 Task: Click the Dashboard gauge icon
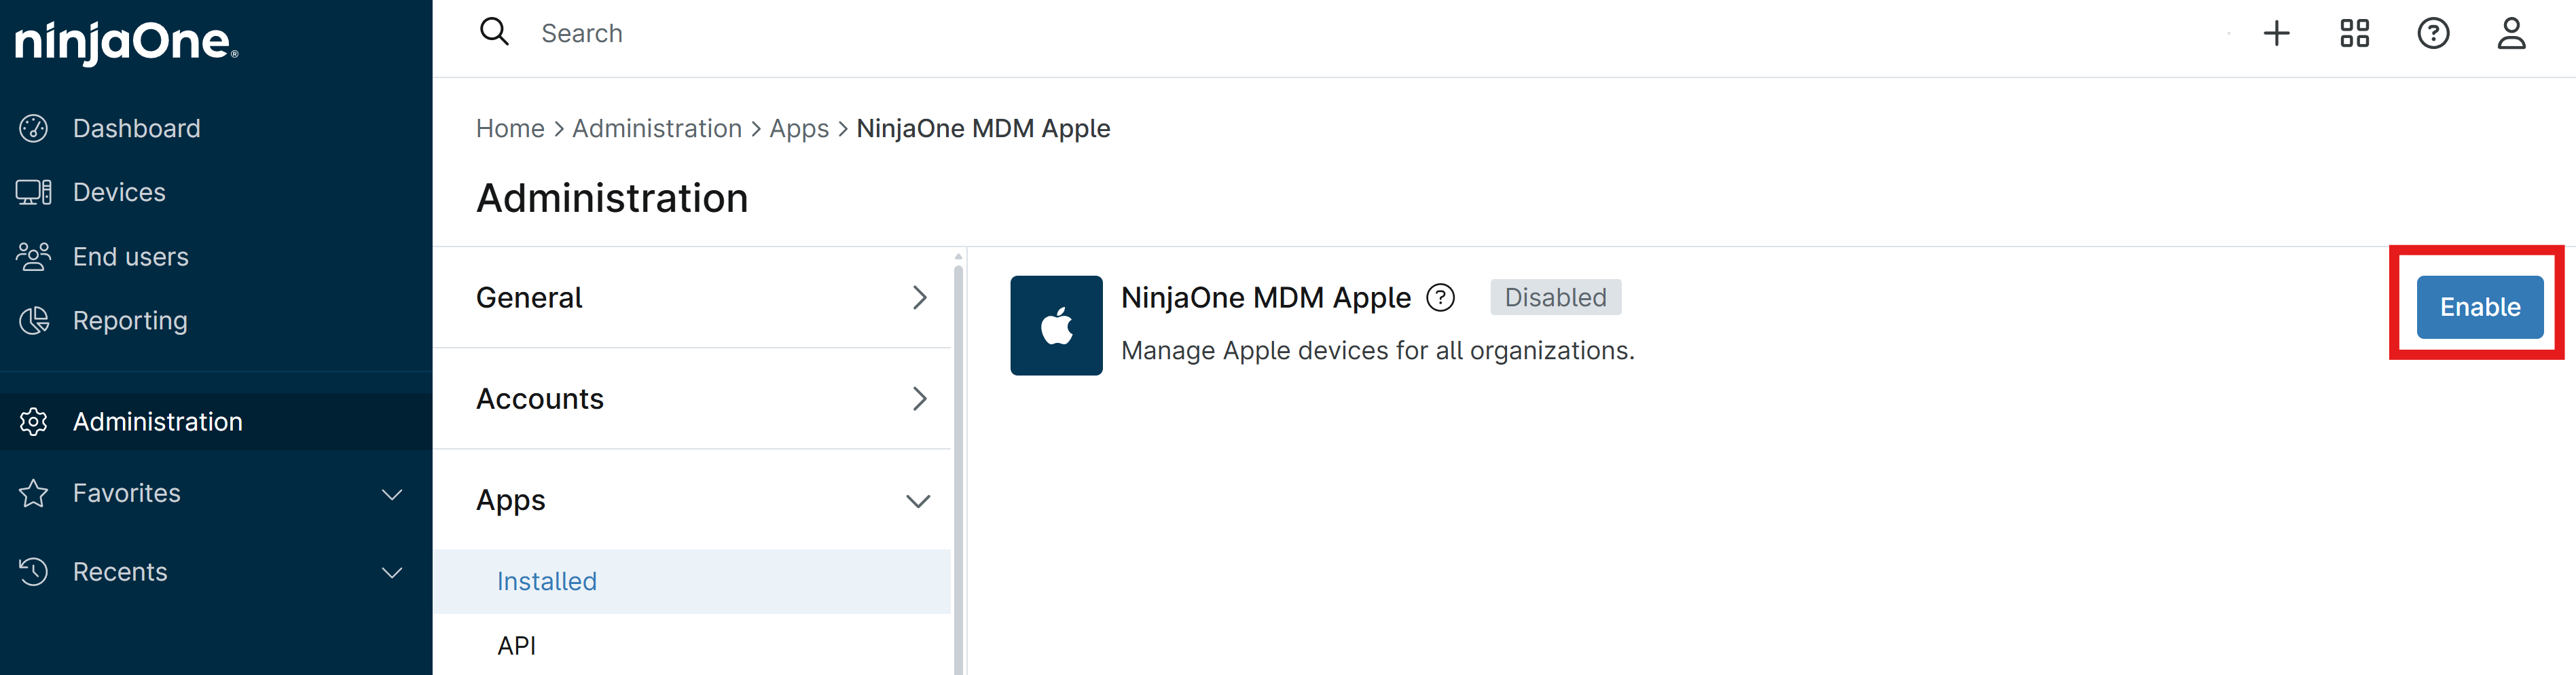click(x=33, y=128)
